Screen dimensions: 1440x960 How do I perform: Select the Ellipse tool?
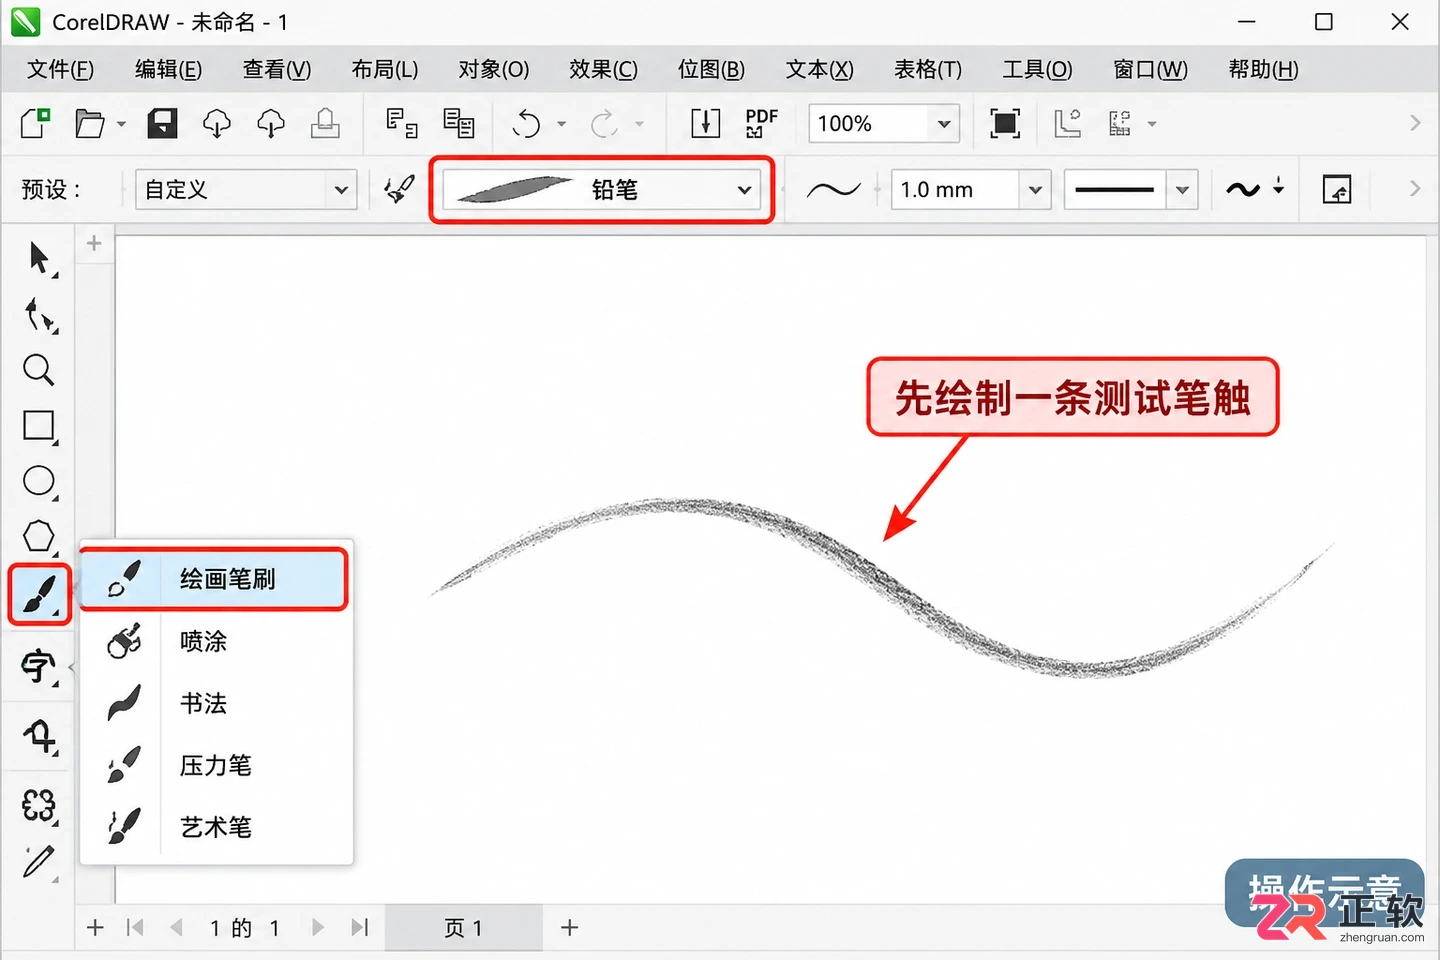tap(39, 481)
